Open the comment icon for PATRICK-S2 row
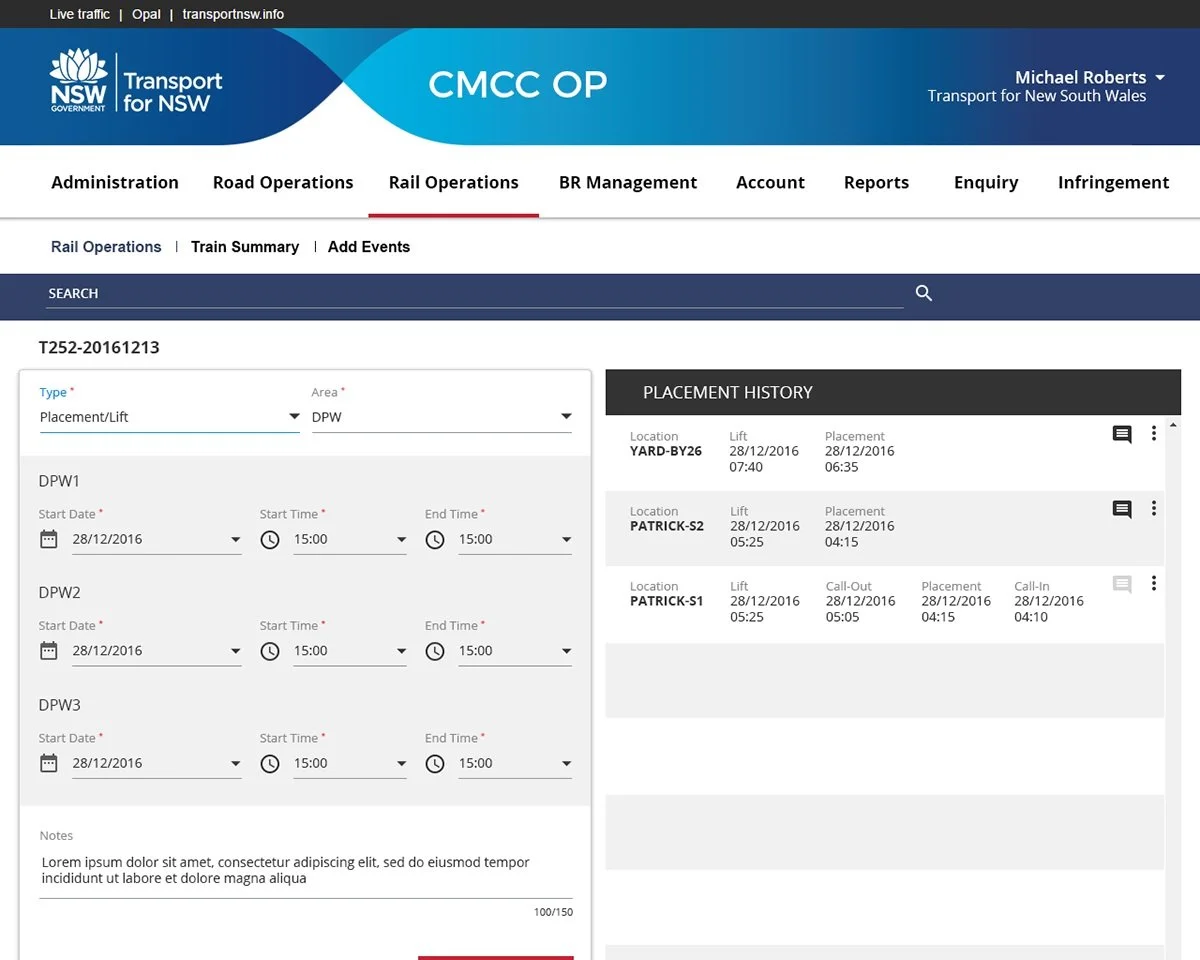This screenshot has height=960, width=1200. 1122,509
